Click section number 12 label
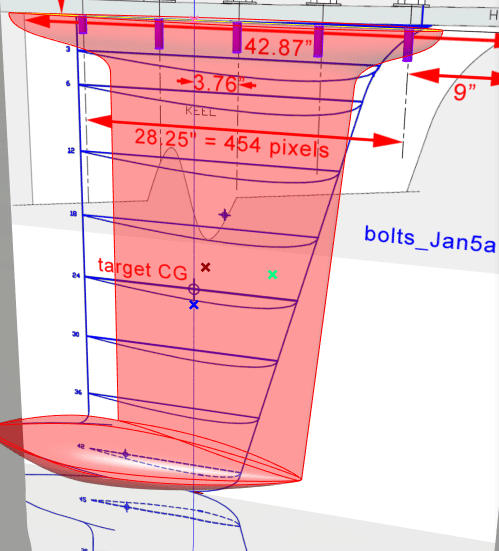499x551 pixels. tap(71, 151)
